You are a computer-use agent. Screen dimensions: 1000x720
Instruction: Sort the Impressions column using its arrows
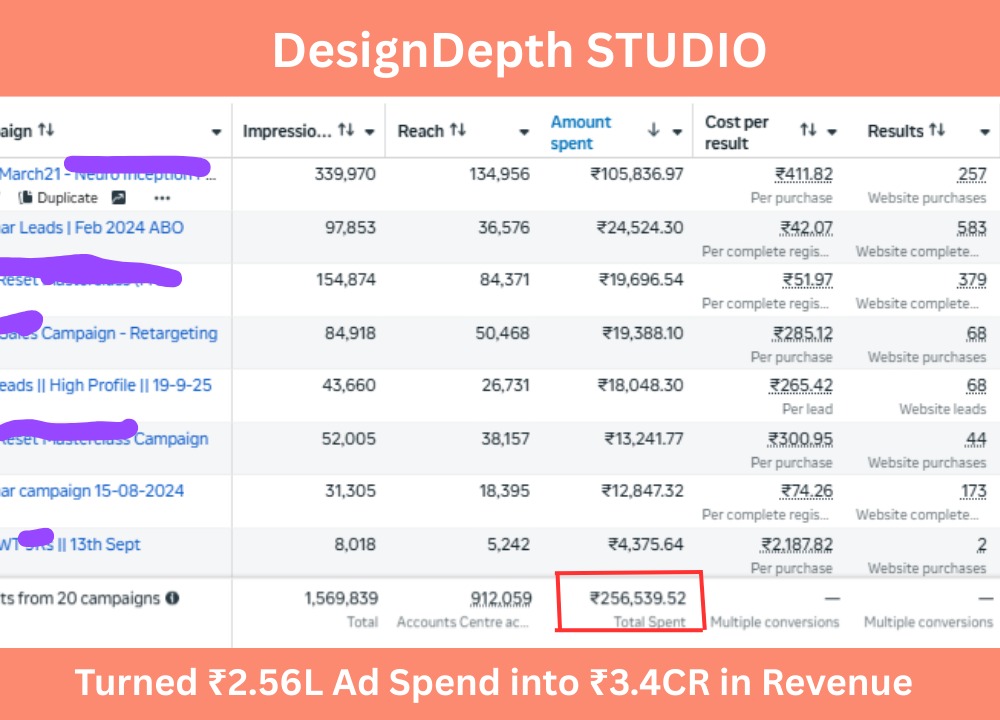coord(346,131)
